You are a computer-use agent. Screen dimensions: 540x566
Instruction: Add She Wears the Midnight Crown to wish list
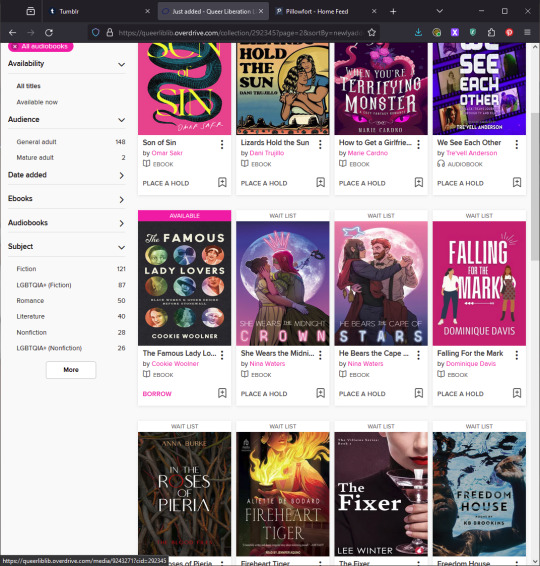click(321, 393)
